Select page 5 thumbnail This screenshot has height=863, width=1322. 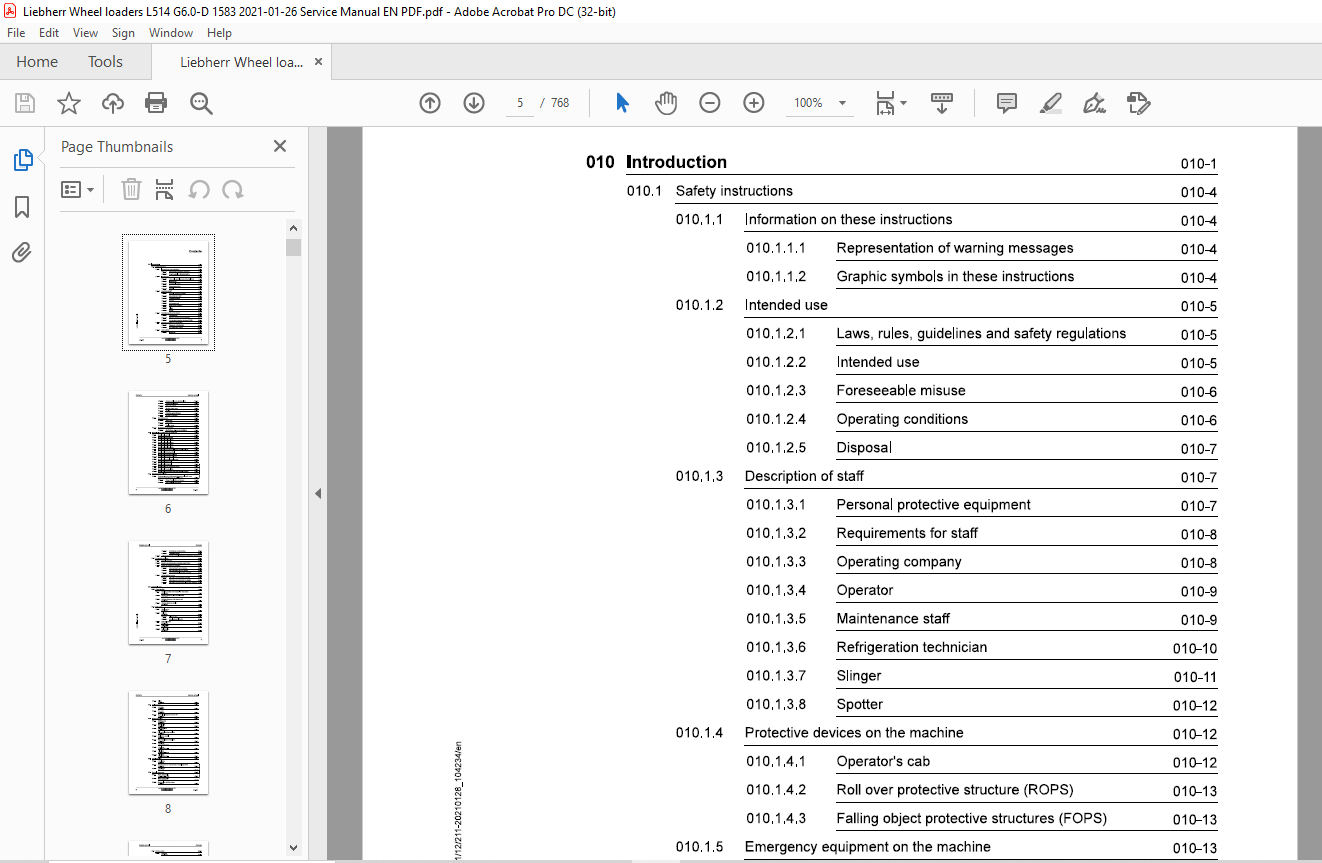click(x=168, y=293)
